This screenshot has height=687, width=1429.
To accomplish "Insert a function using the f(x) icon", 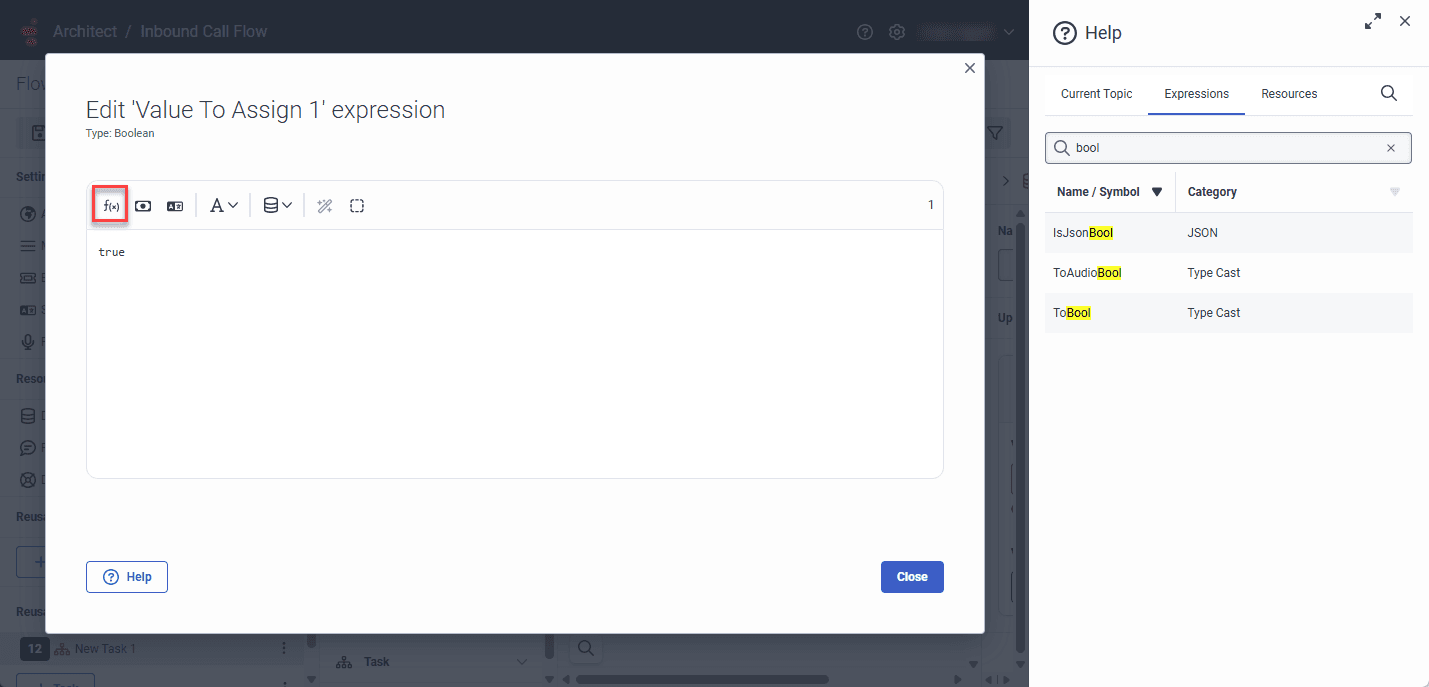I will click(109, 204).
